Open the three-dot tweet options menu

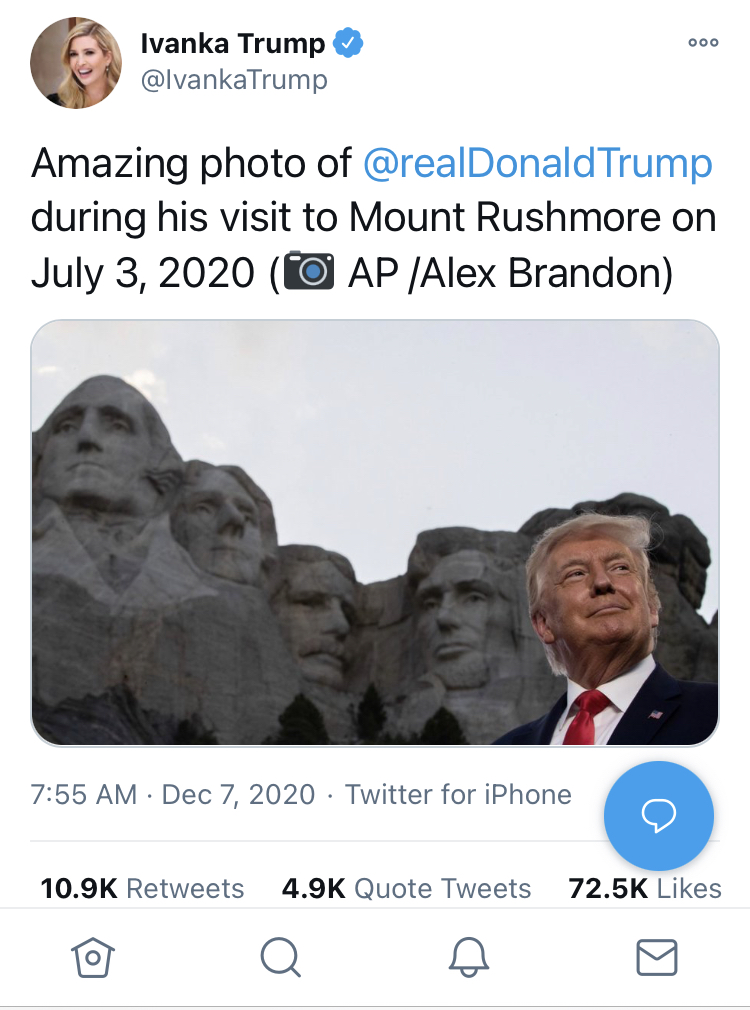pyautogui.click(x=703, y=42)
